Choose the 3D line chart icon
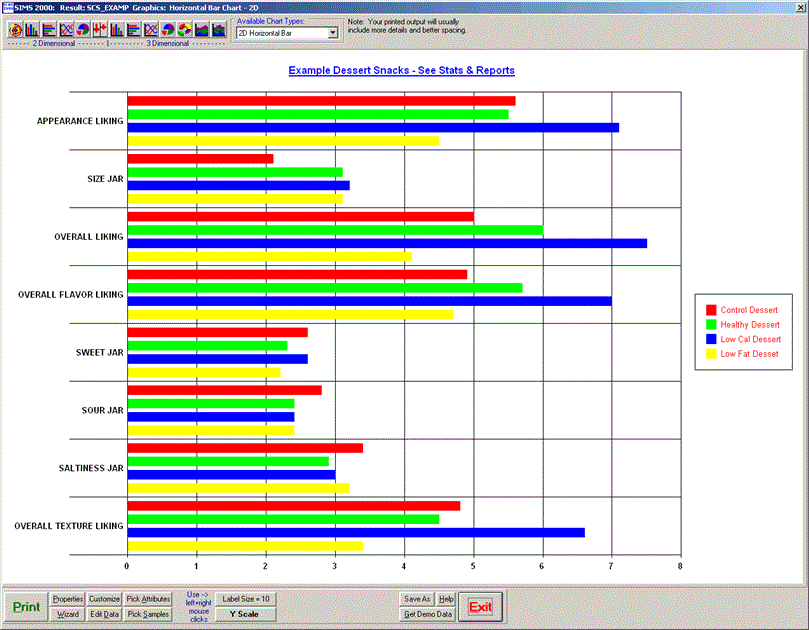The height and width of the screenshot is (630, 809). pos(151,30)
